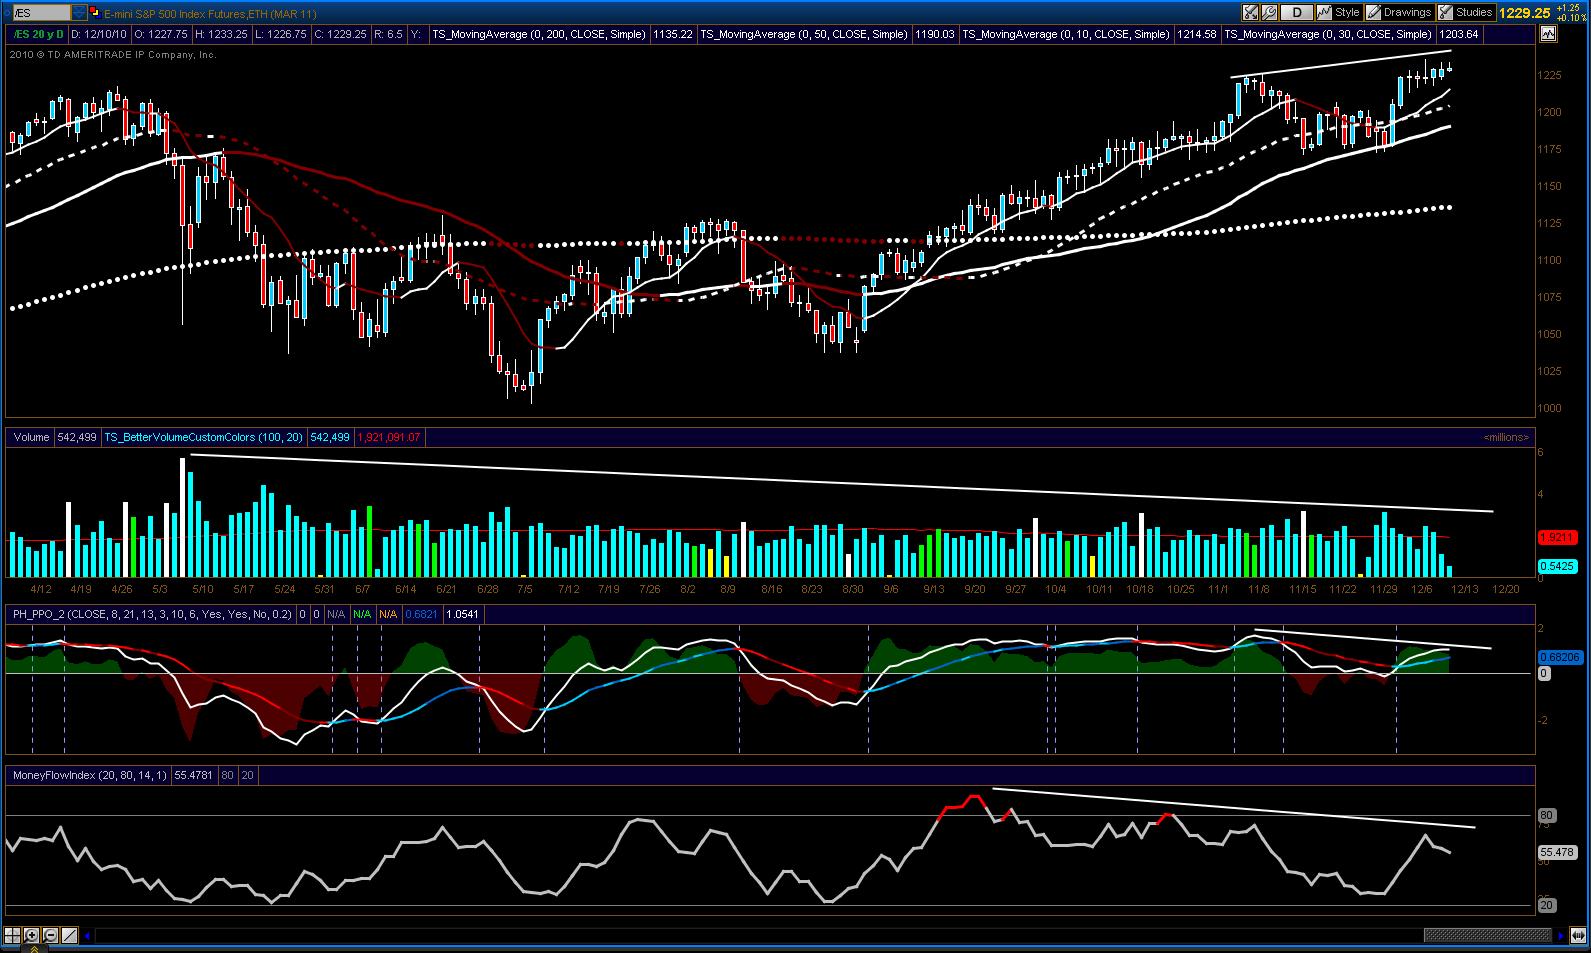
Task: Open the Drawings menu
Action: [1399, 13]
